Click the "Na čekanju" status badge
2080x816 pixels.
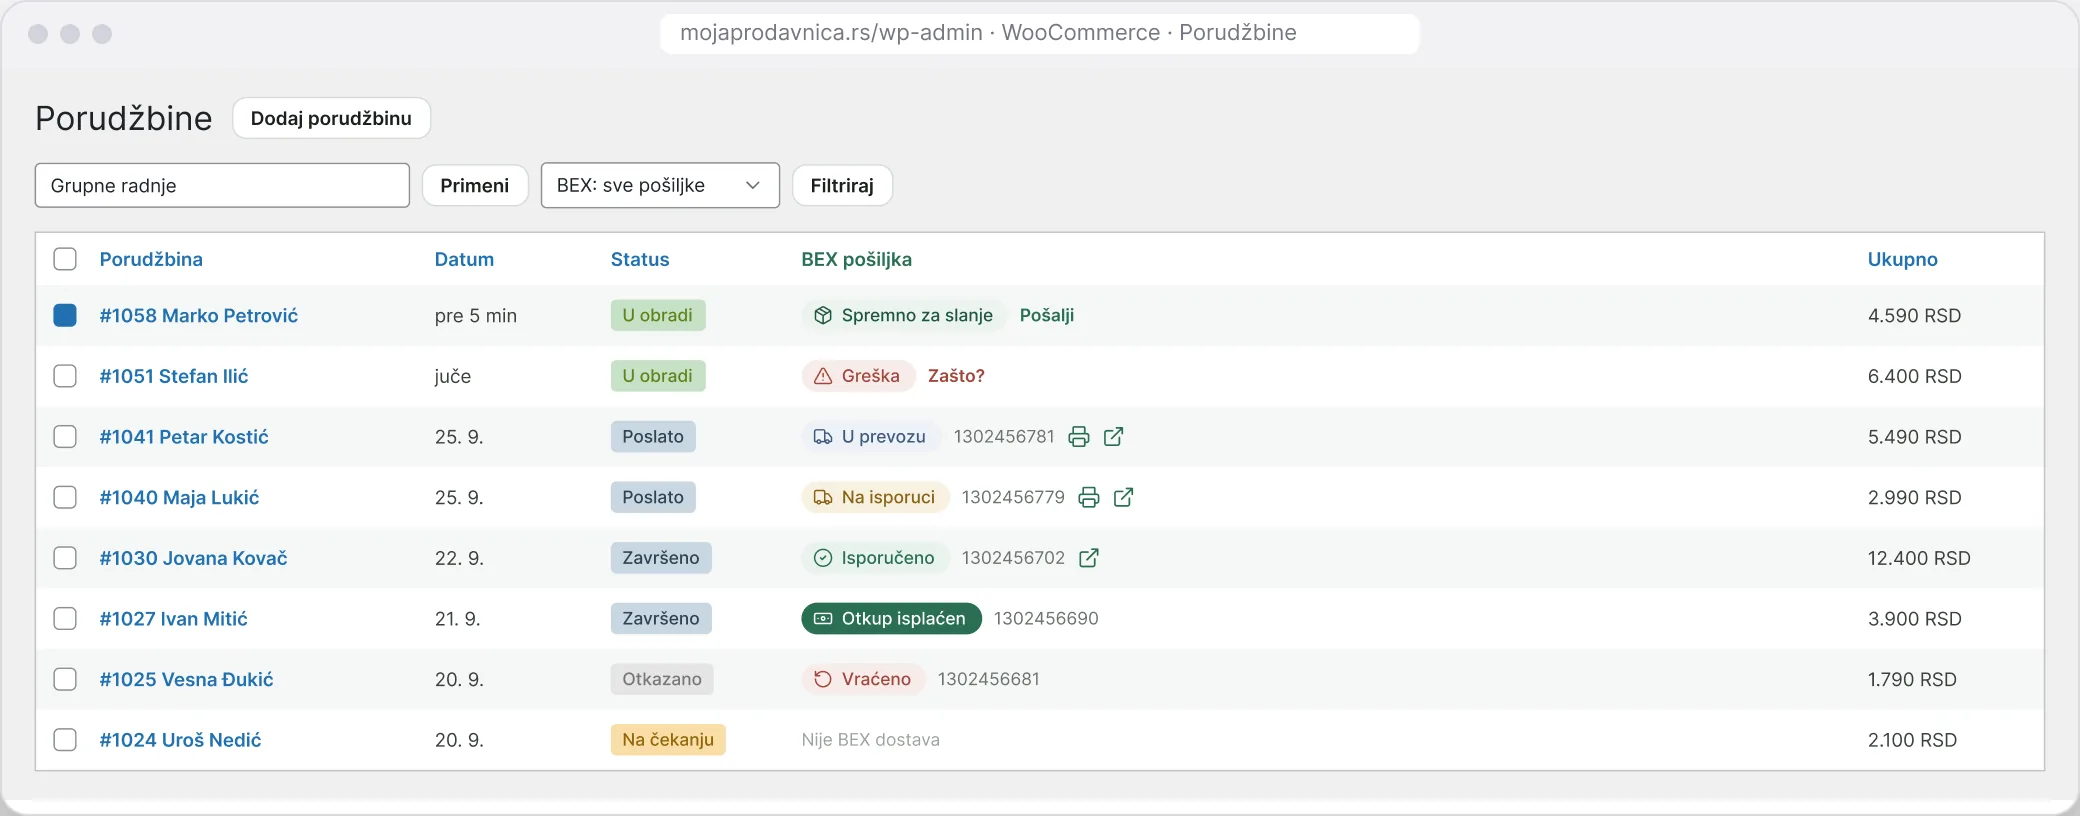(x=668, y=740)
